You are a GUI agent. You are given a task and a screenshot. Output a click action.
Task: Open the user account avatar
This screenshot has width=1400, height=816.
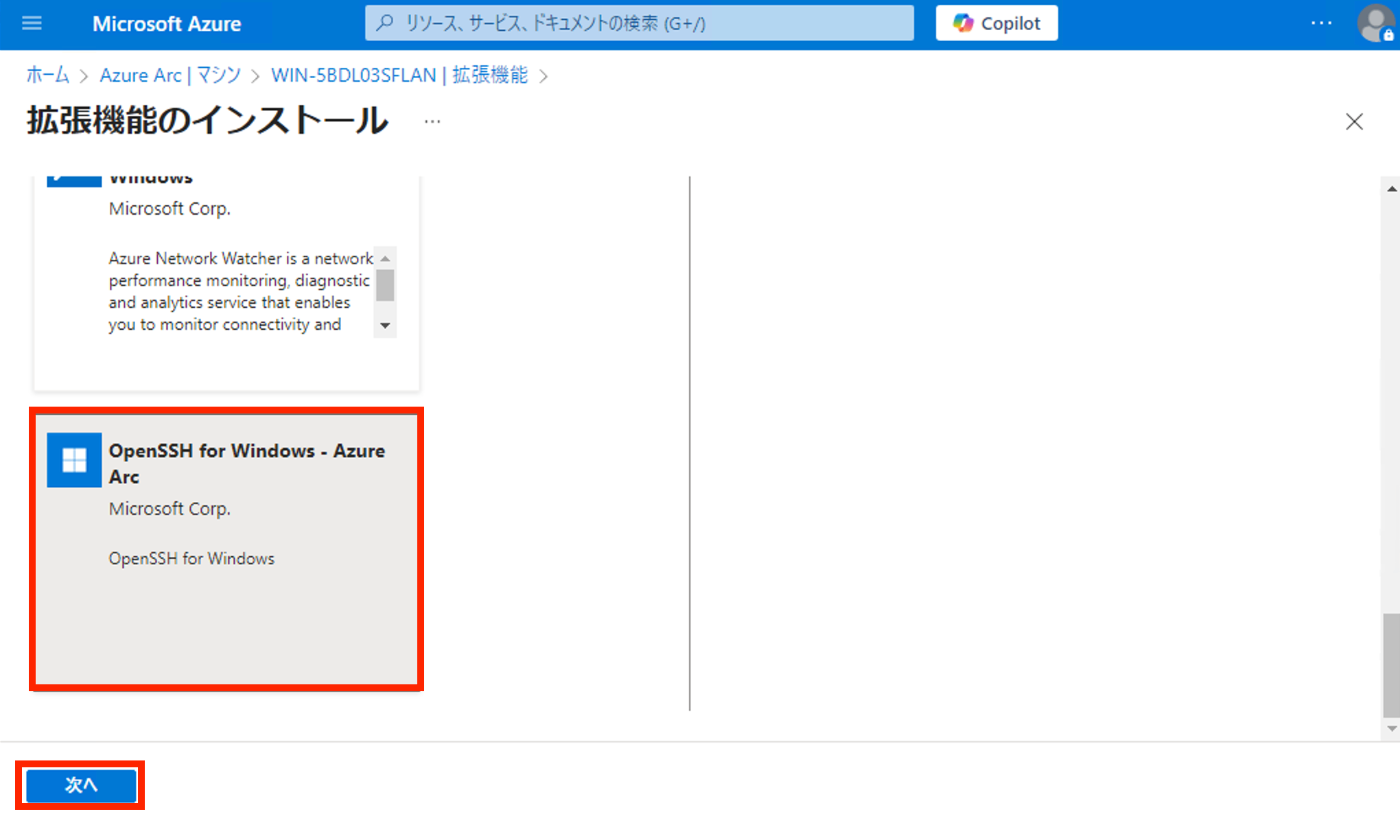click(x=1376, y=23)
